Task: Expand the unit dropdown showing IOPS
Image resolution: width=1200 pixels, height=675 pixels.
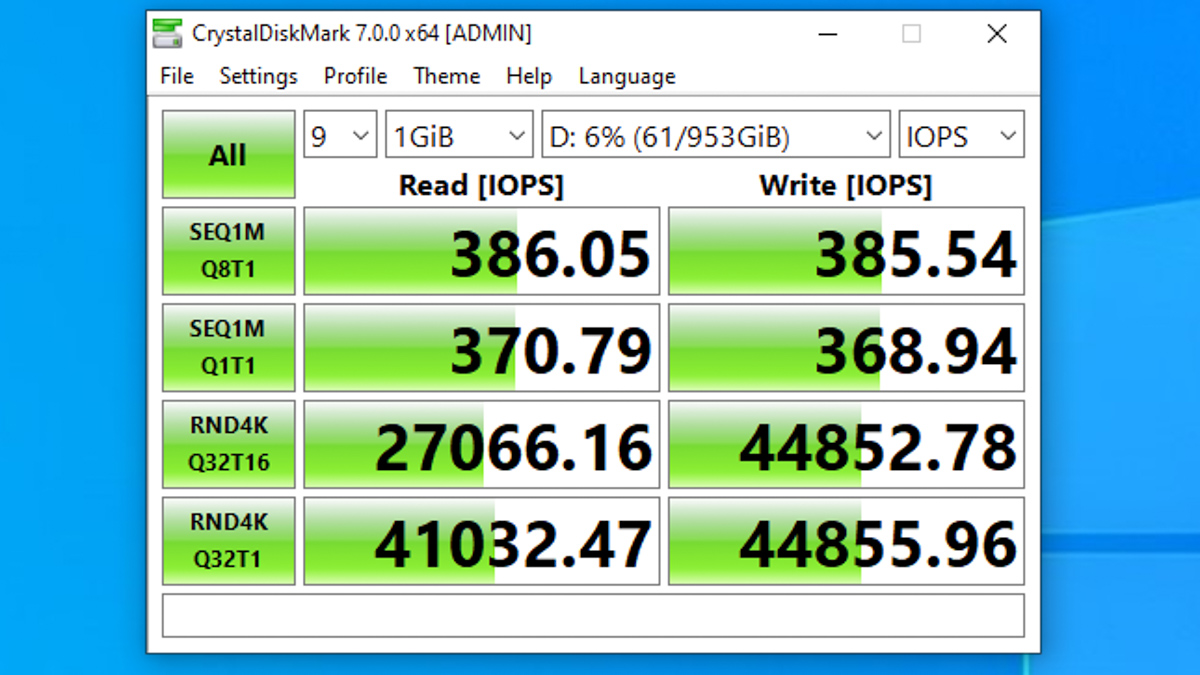Action: point(961,135)
